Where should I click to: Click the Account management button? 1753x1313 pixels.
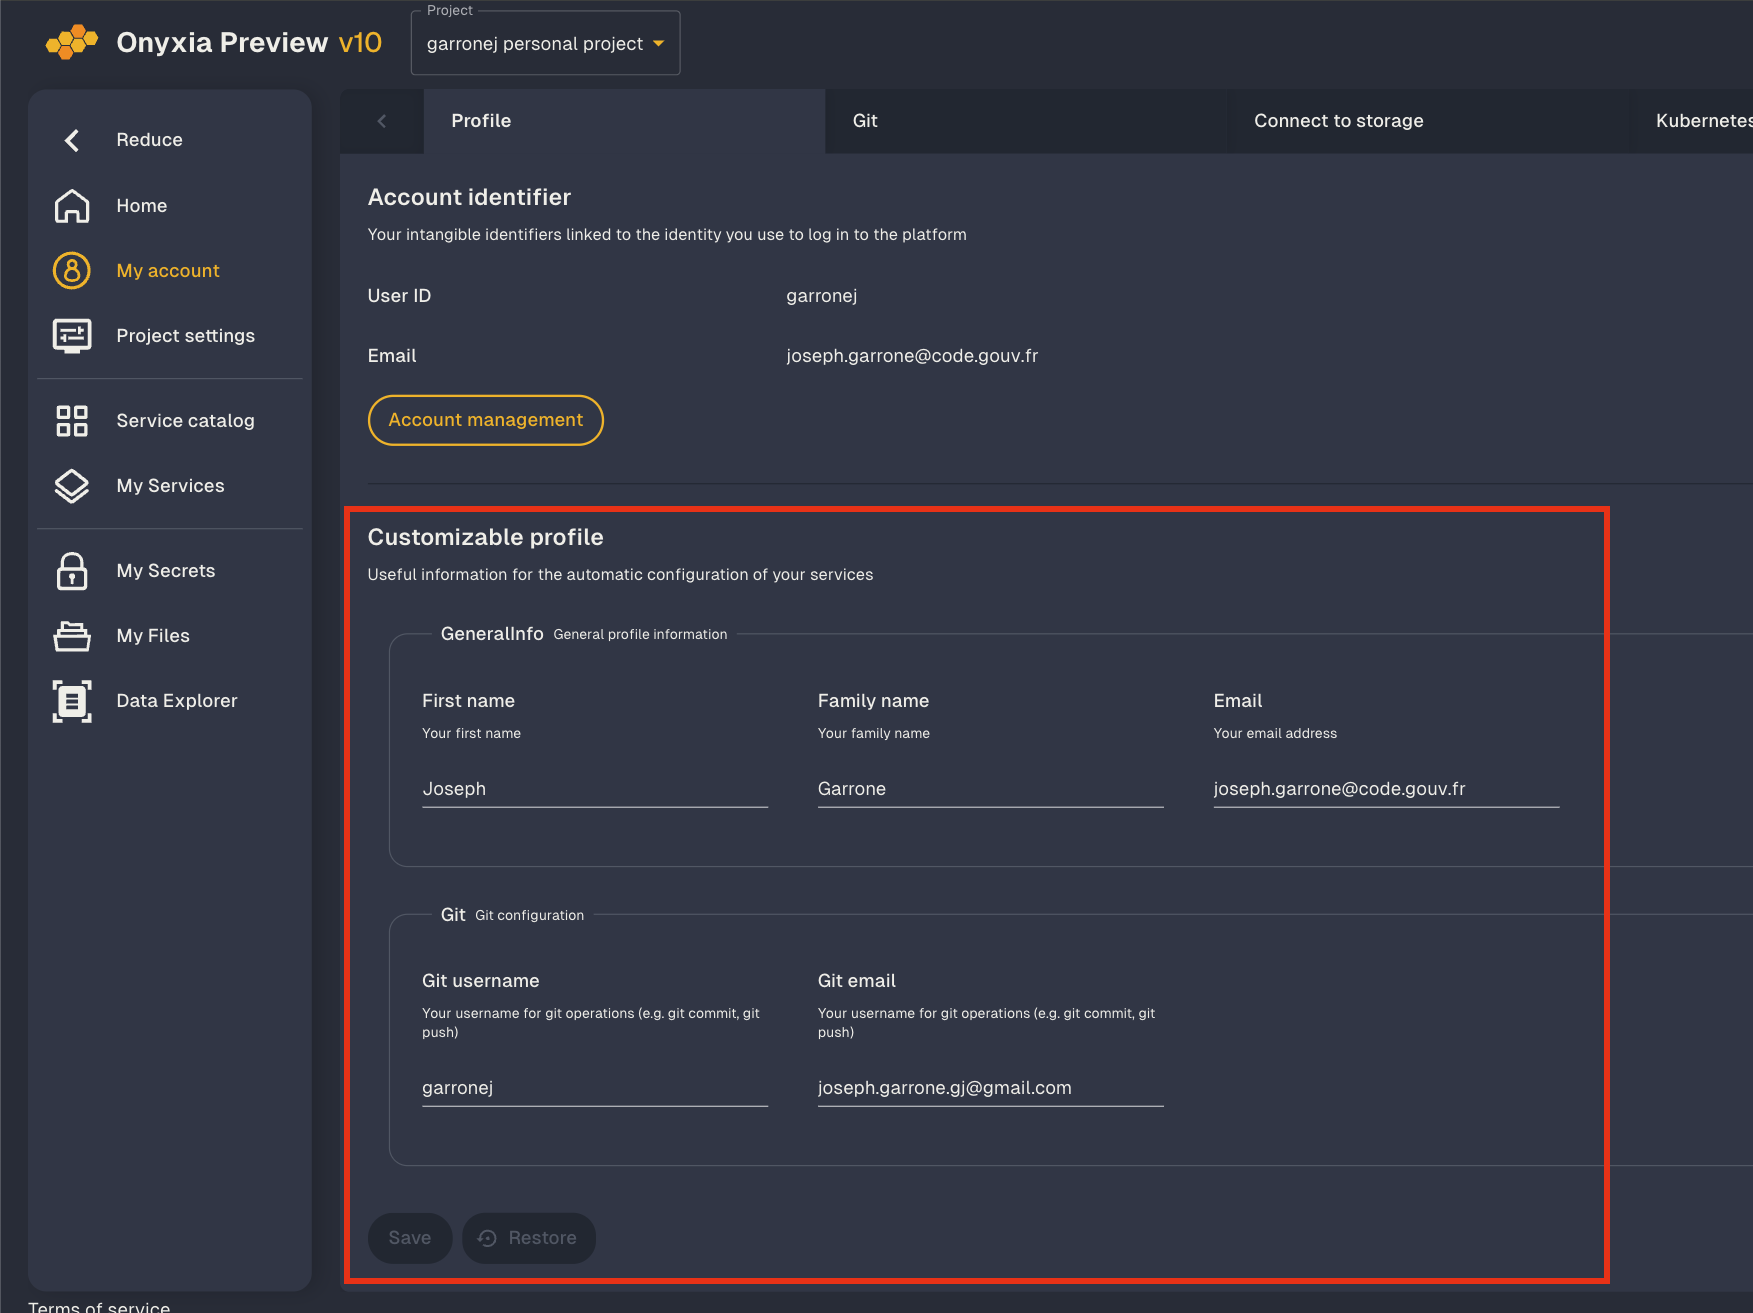pos(485,420)
